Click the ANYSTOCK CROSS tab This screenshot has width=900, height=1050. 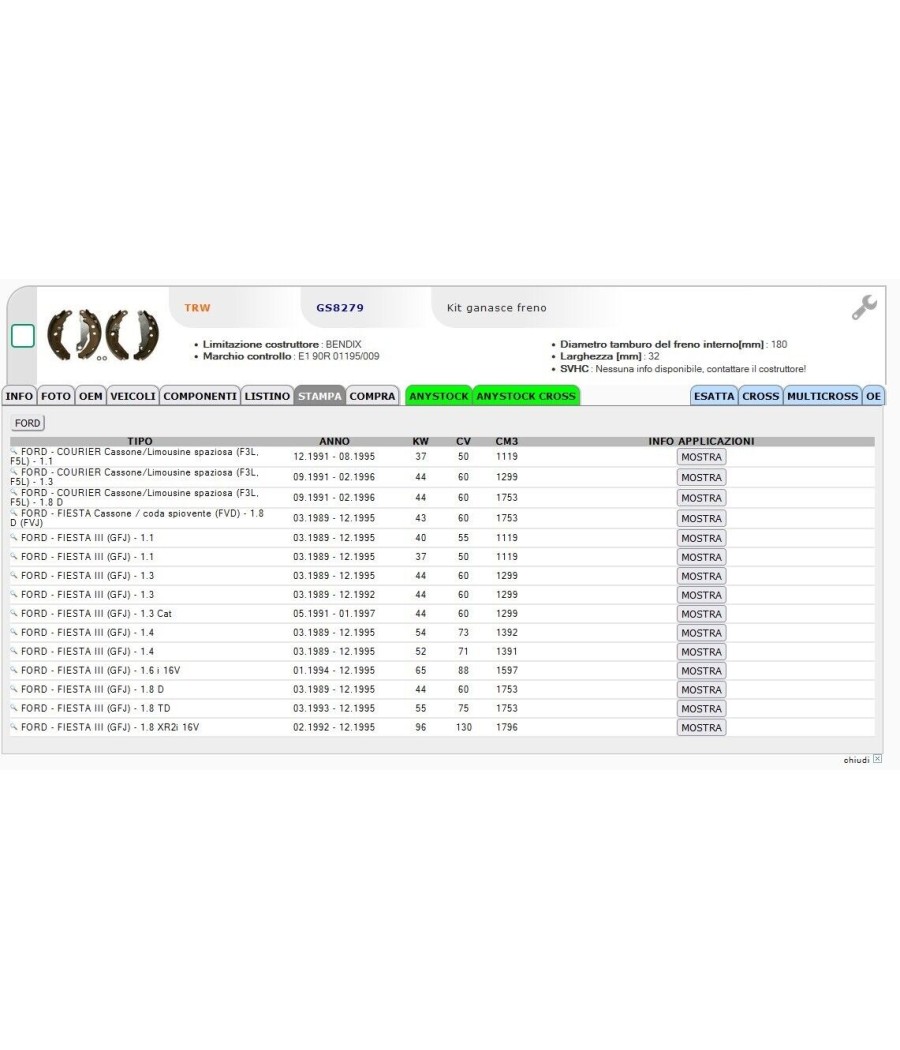[x=526, y=396]
